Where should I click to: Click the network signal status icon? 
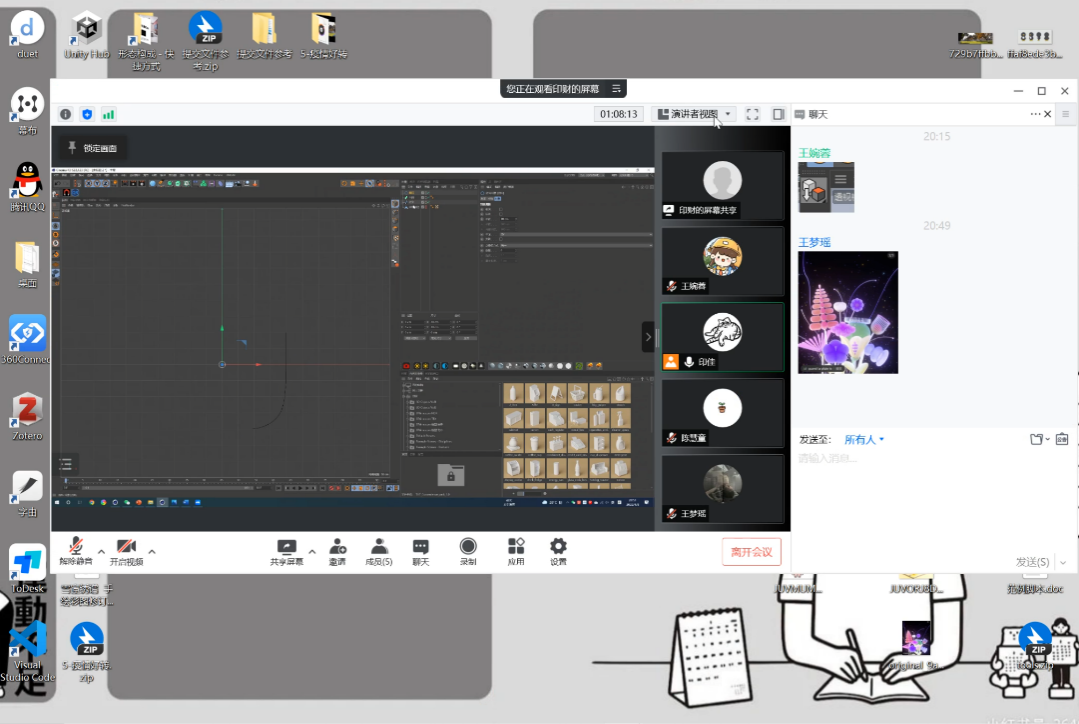[108, 114]
